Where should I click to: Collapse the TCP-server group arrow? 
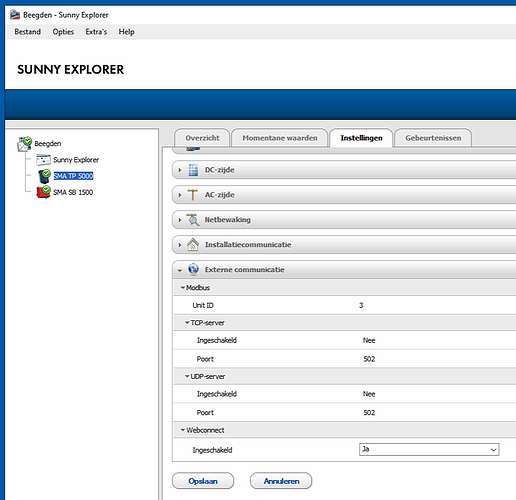pos(187,322)
